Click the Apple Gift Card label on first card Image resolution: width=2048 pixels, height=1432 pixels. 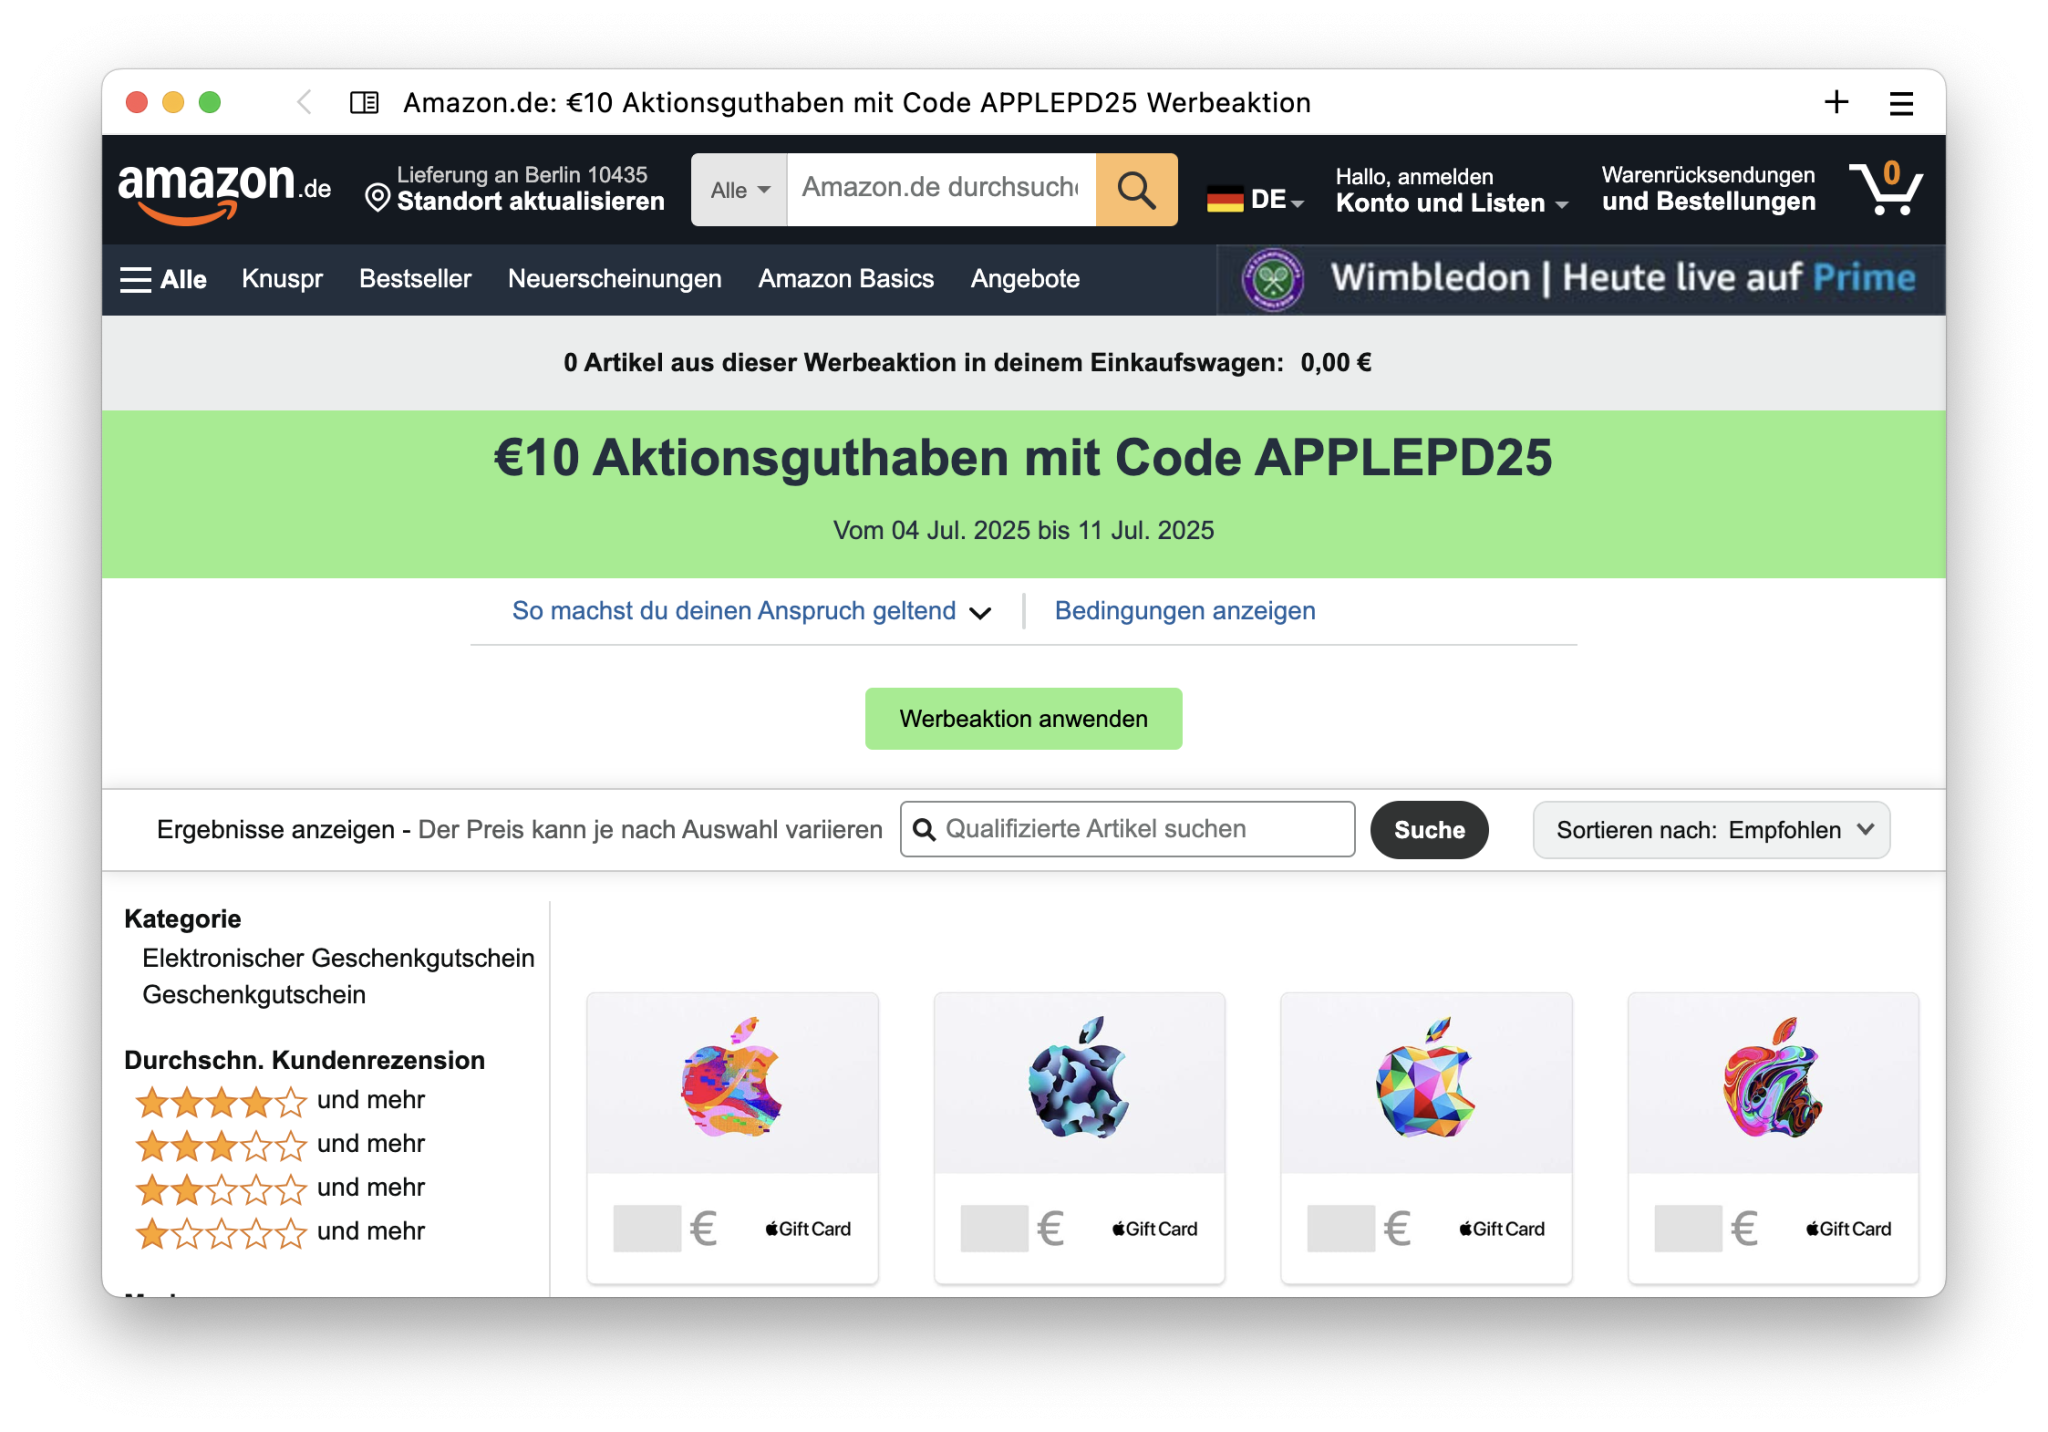tap(808, 1229)
